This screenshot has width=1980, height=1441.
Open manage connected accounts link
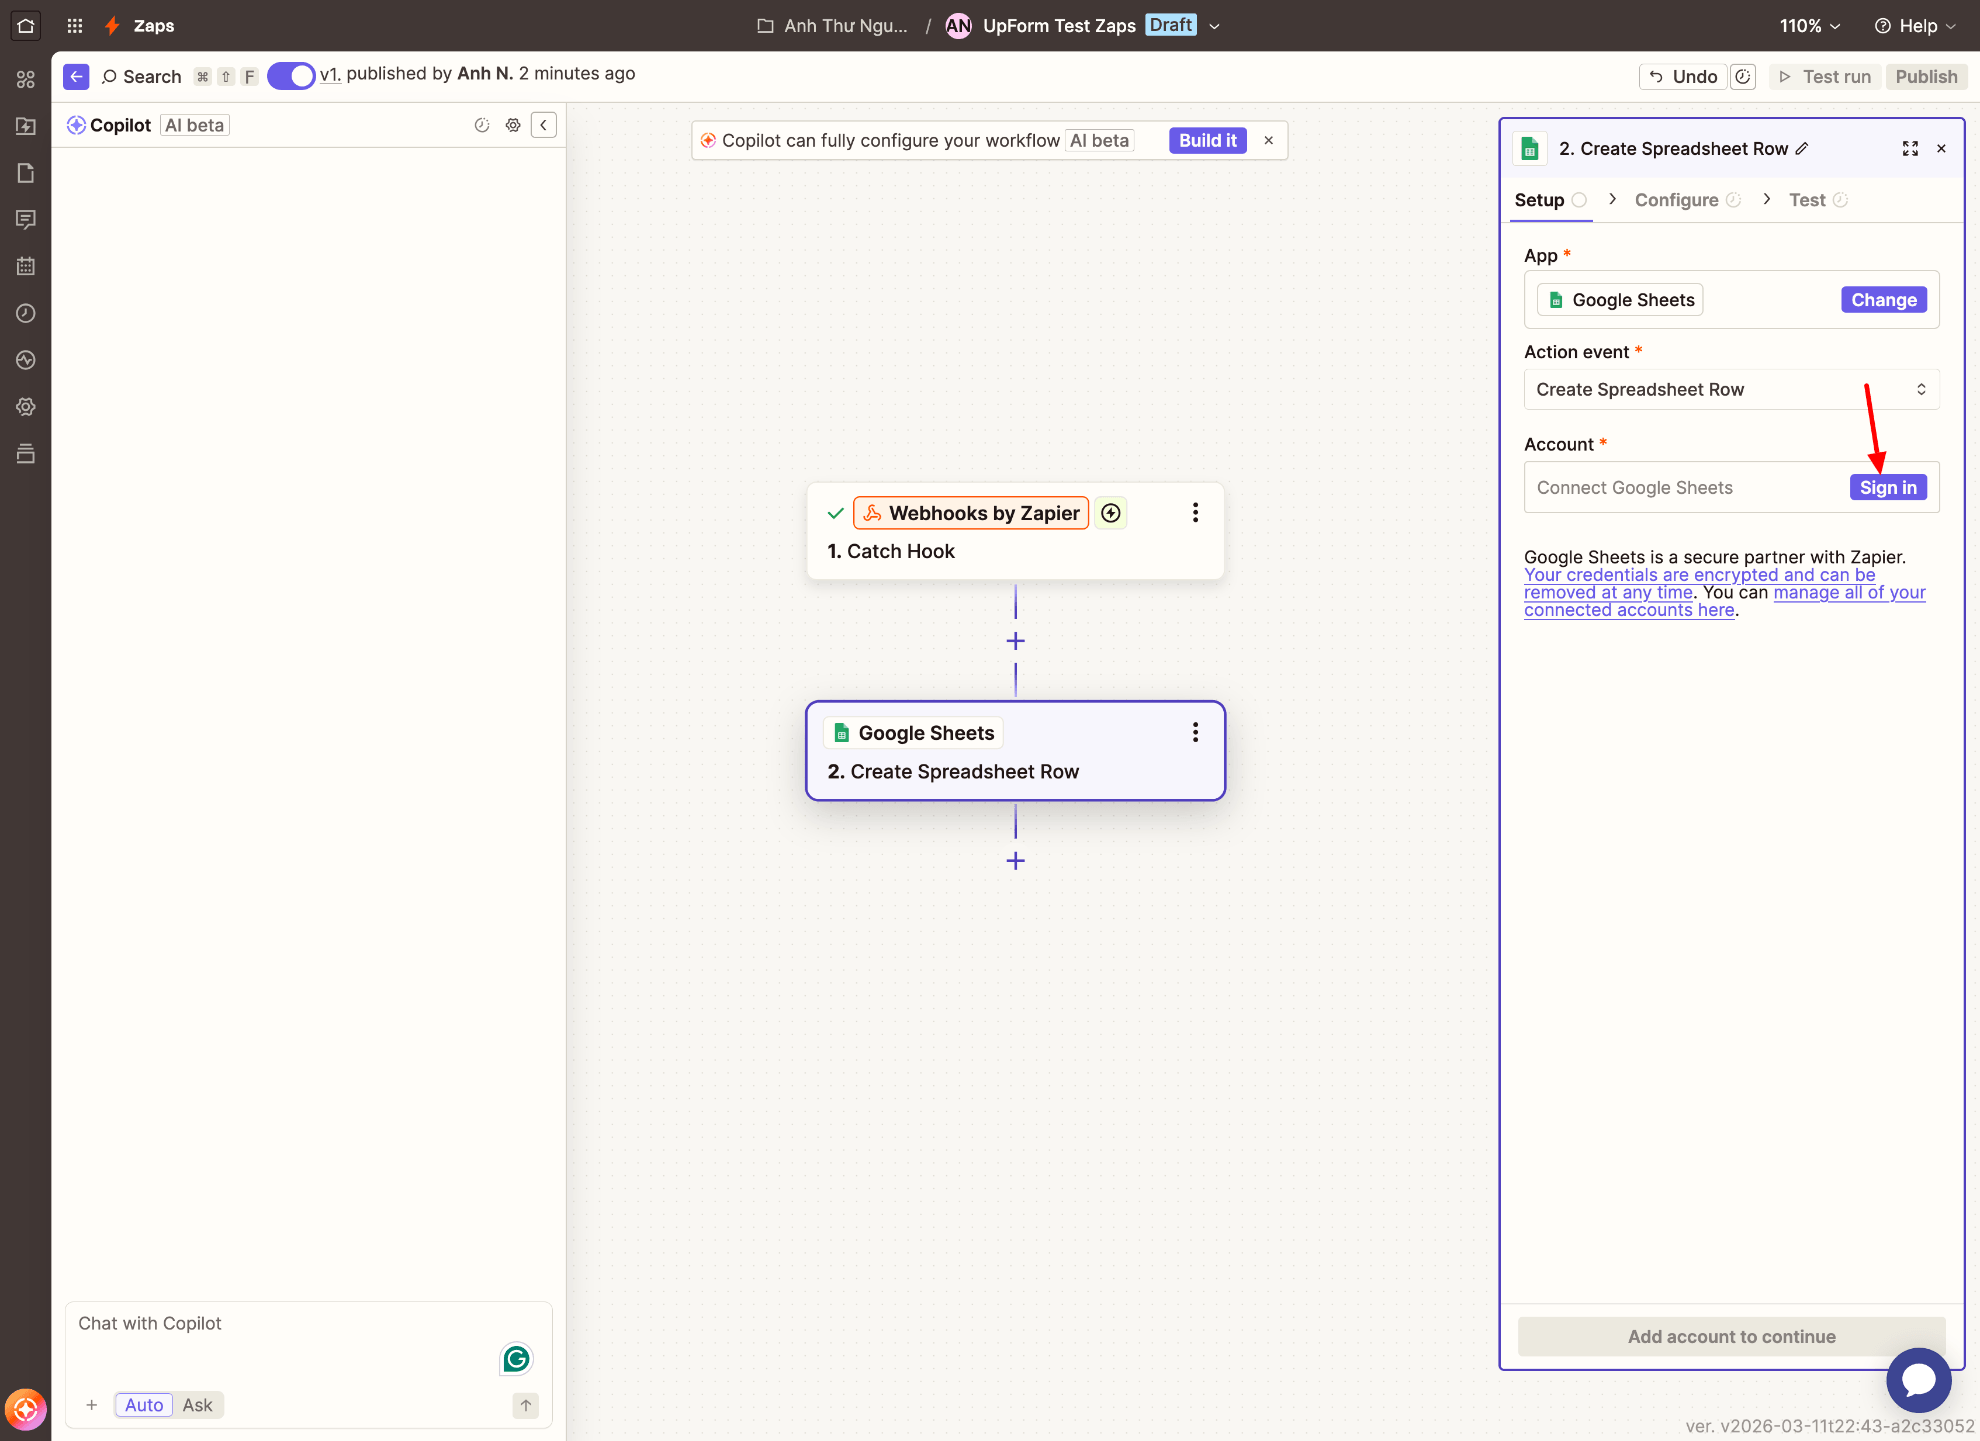pyautogui.click(x=1725, y=601)
